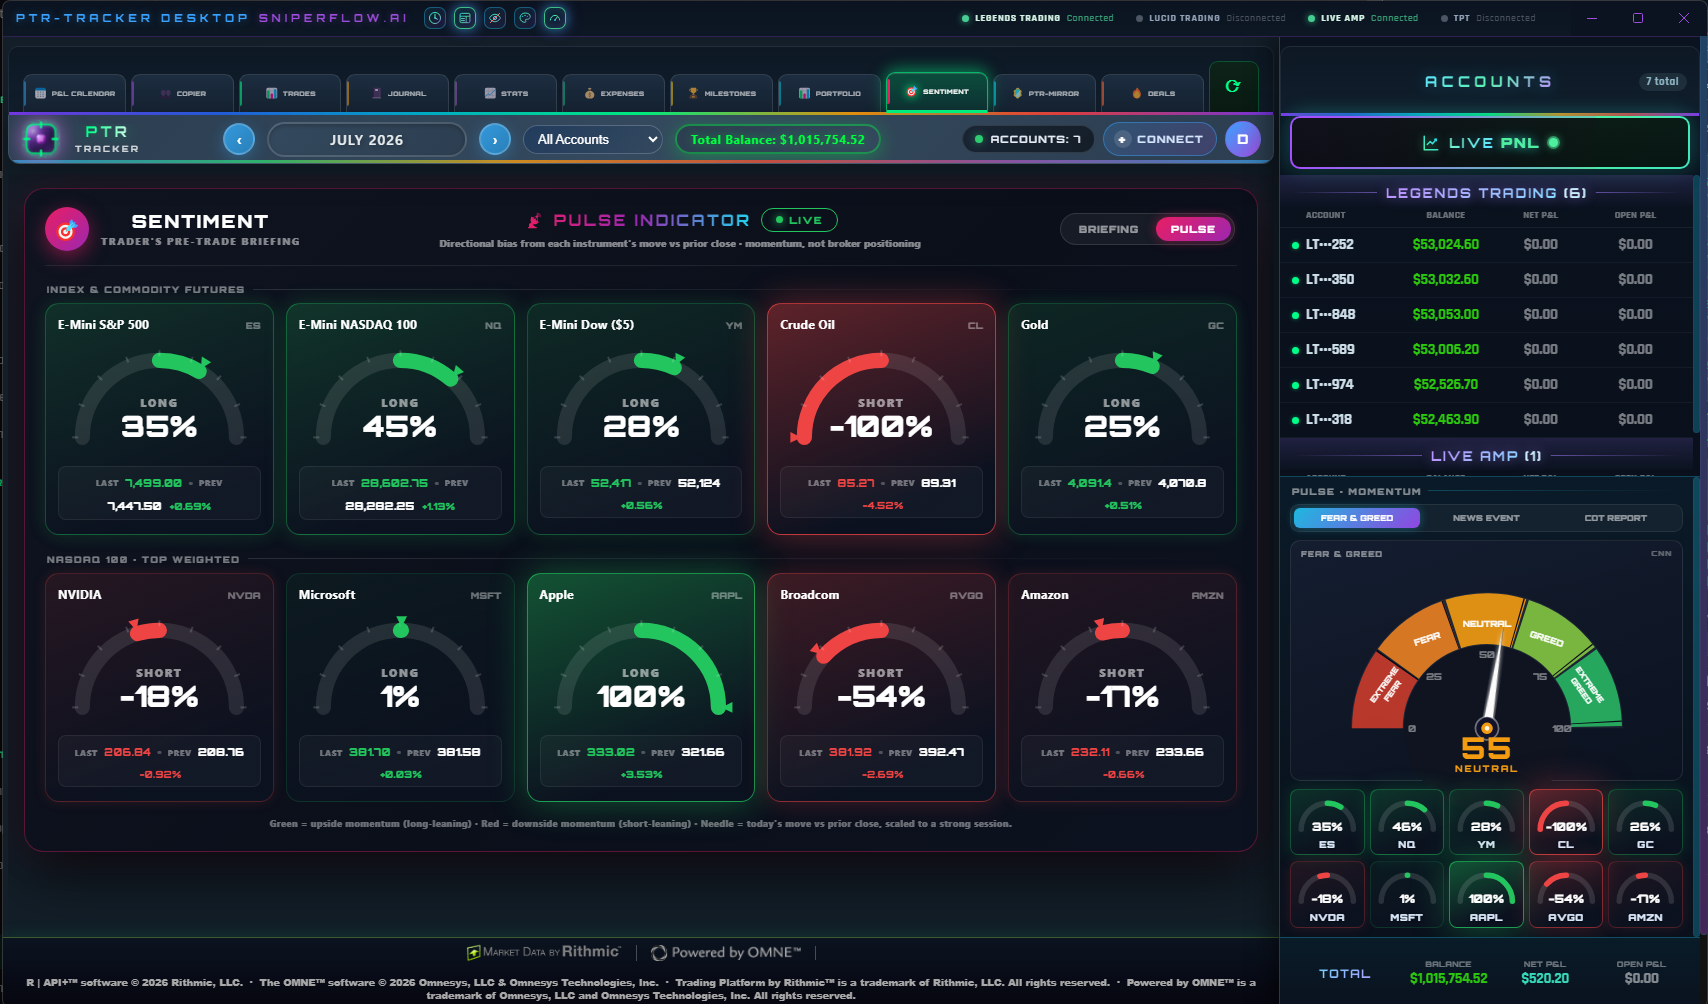Click the purple square icon beside CONNECT
1708x1004 pixels.
(1243, 140)
